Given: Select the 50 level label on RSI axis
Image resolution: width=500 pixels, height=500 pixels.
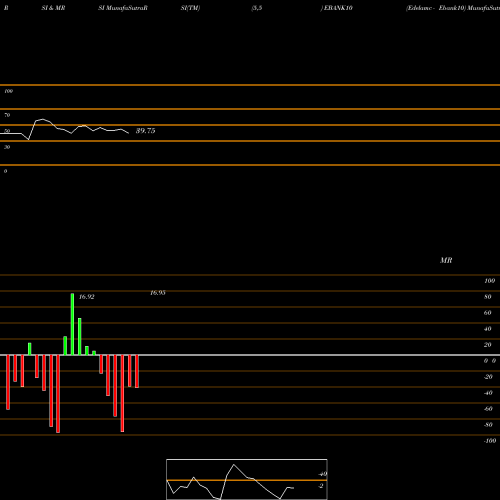Looking at the screenshot, I should (7, 131).
